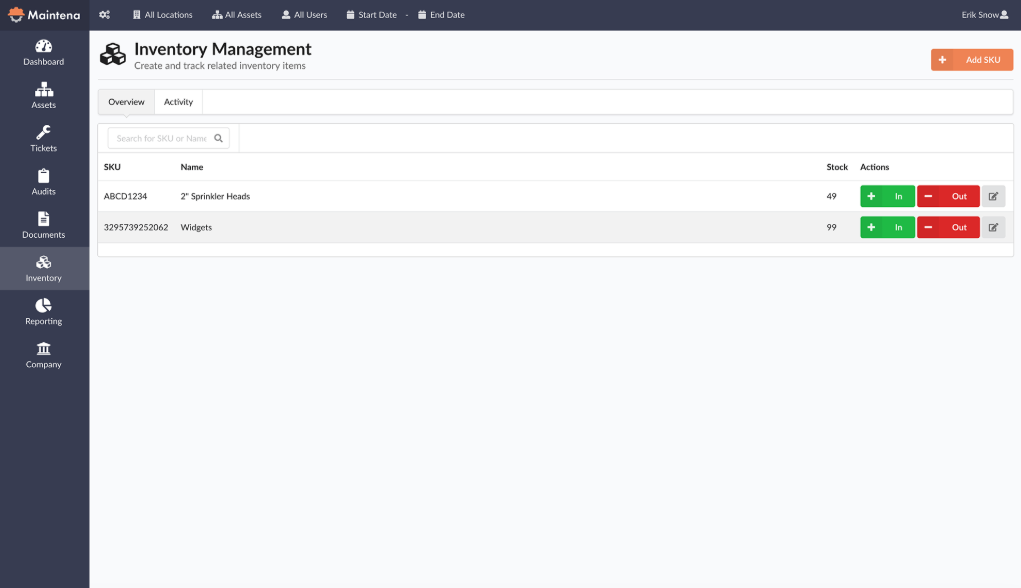Click the Widgets name cell
Screen dimensions: 1021x588
click(x=196, y=227)
